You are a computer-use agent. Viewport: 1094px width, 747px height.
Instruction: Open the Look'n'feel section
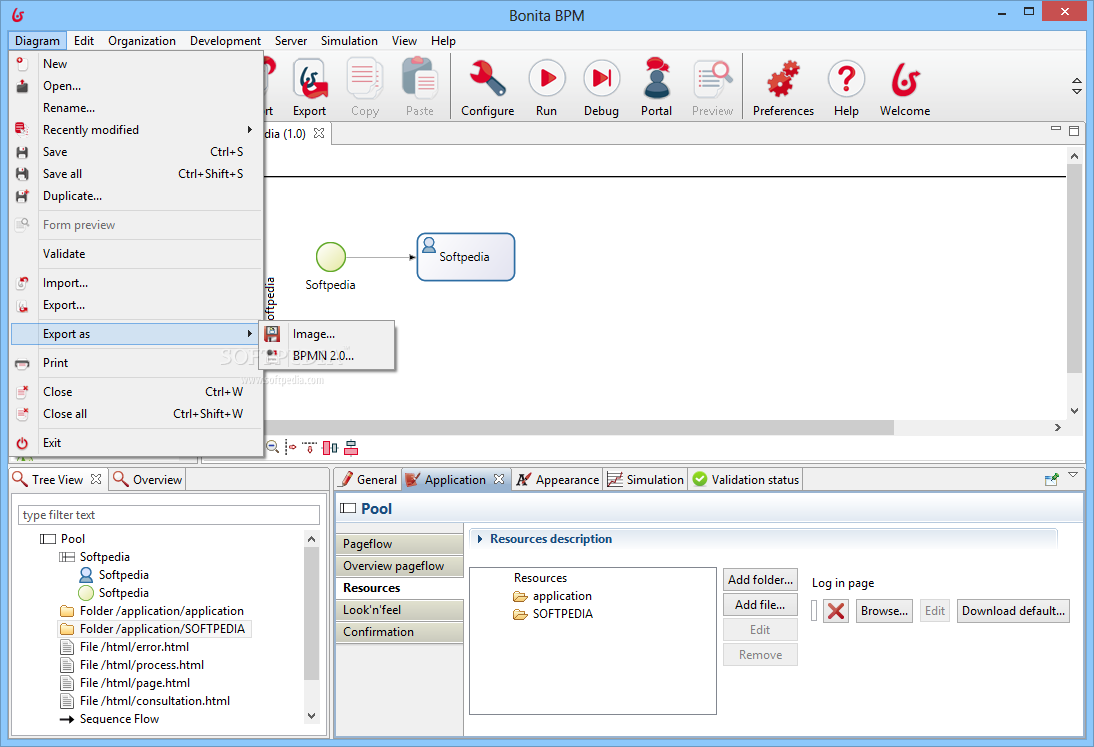[400, 610]
